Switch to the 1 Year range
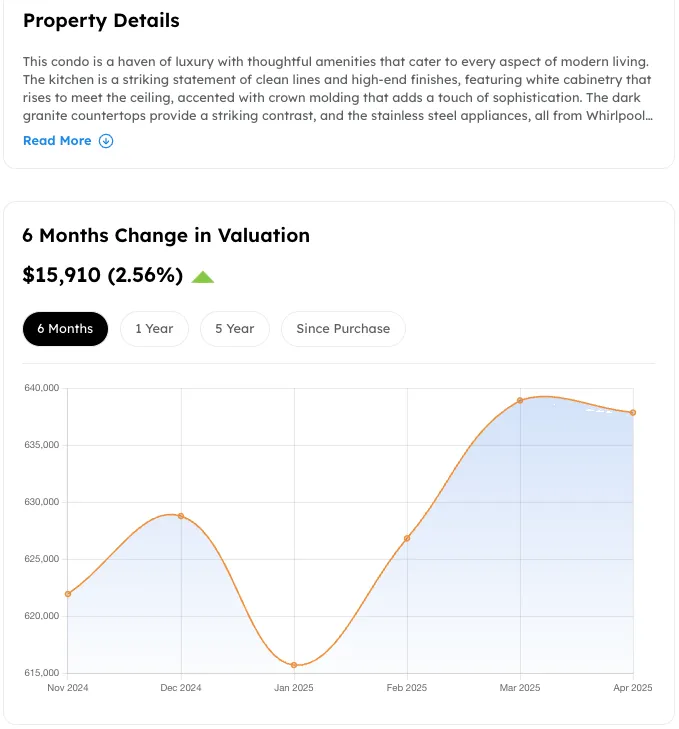Image resolution: width=679 pixels, height=729 pixels. click(154, 329)
